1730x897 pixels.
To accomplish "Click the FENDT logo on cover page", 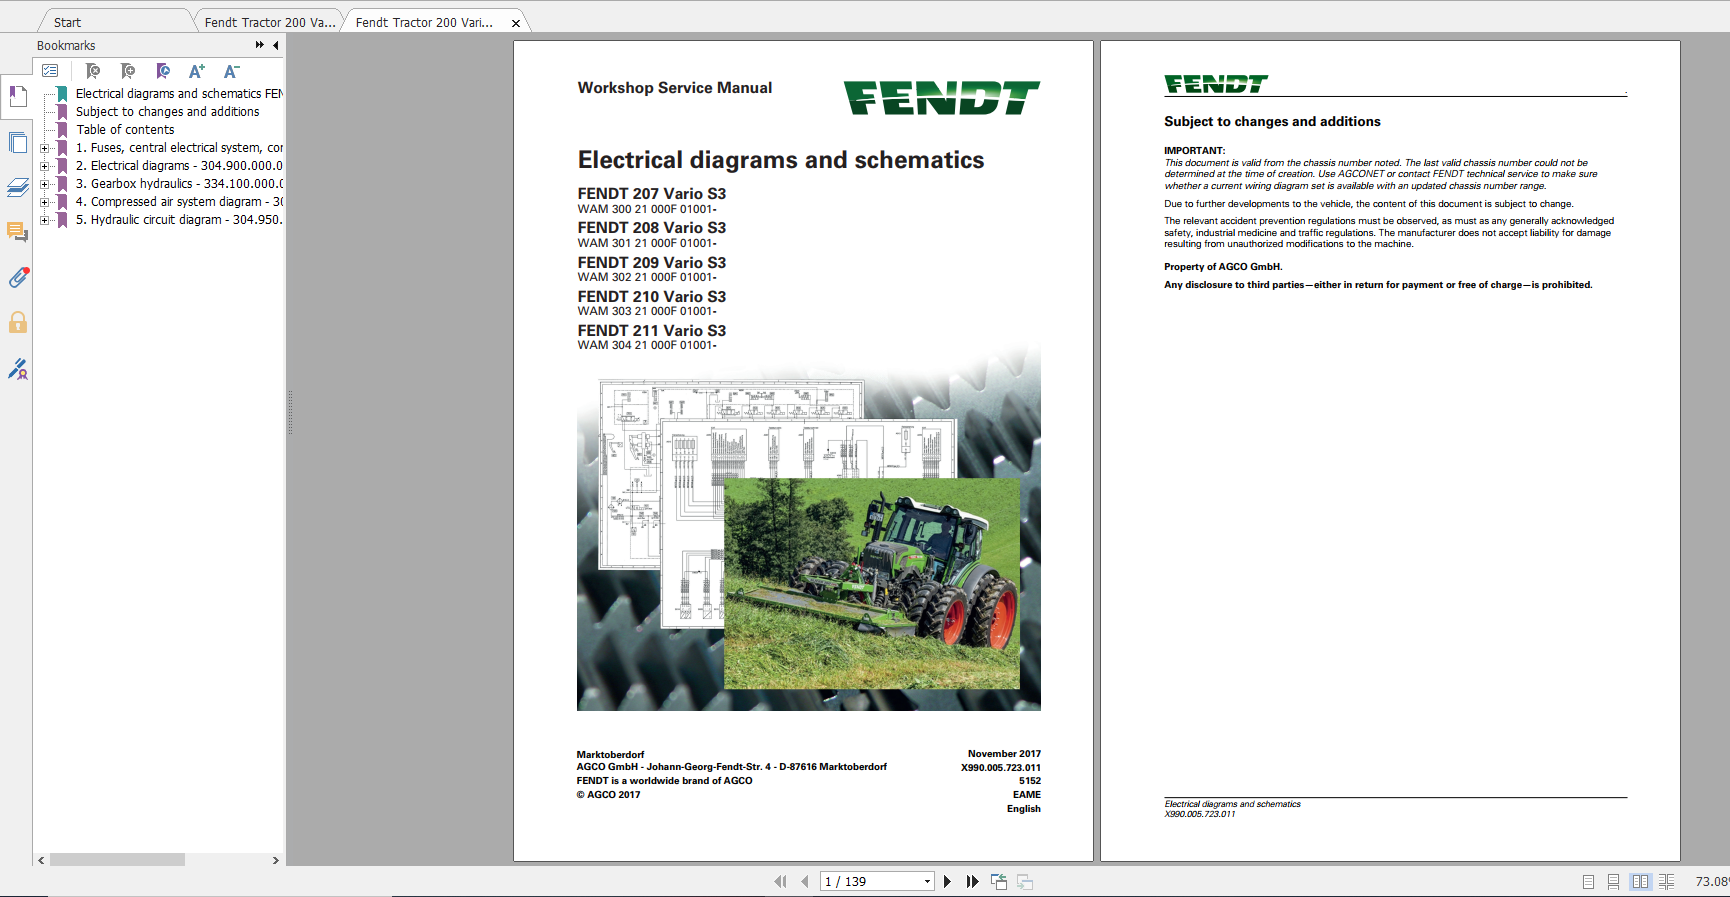I will (x=942, y=98).
